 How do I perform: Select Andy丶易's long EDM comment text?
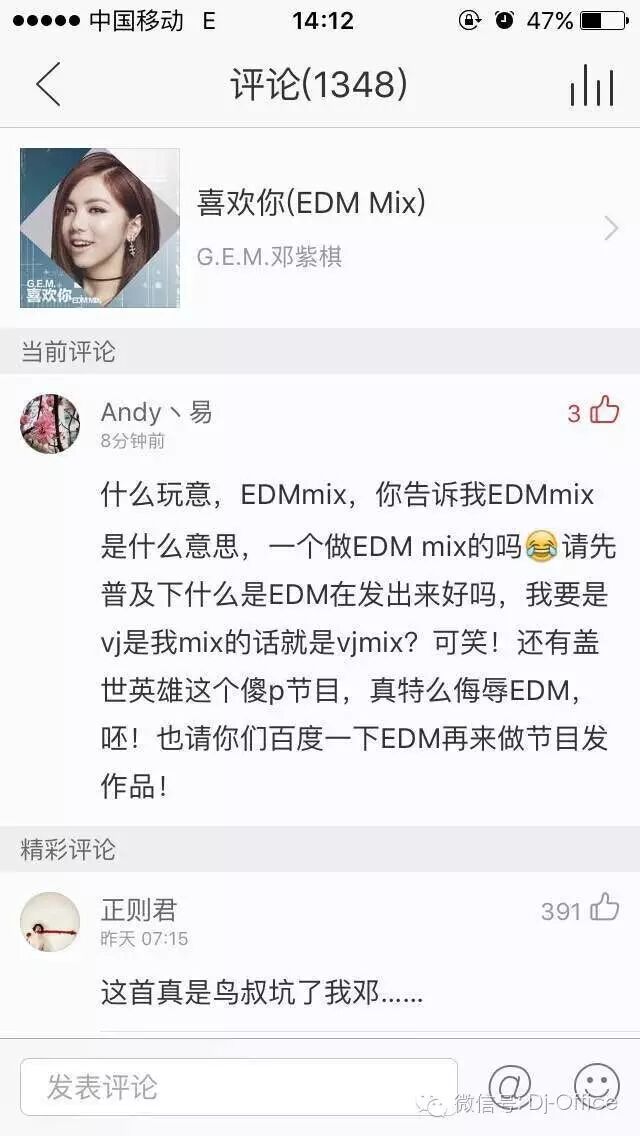tap(358, 641)
